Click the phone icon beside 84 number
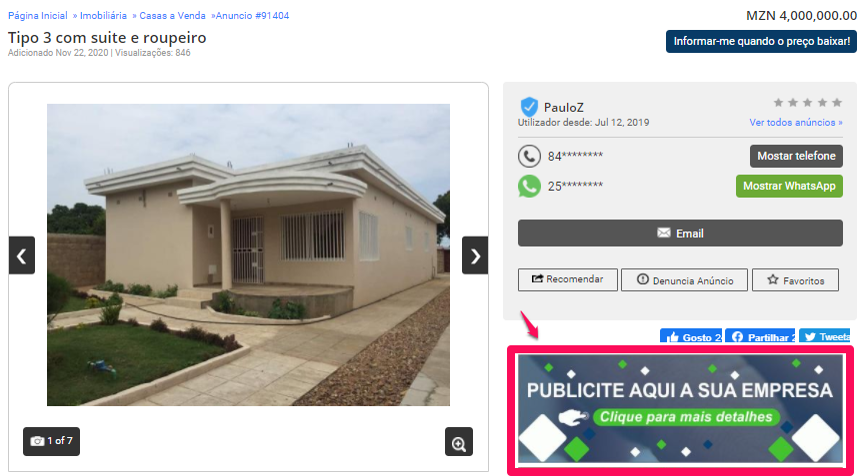Viewport: 864px width, 476px height. (x=529, y=156)
